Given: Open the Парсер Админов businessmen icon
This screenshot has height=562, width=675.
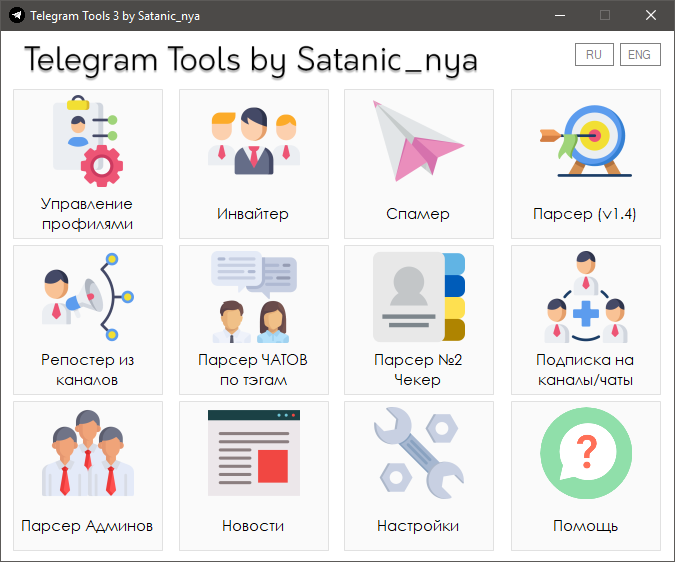Looking at the screenshot, I should pos(88,453).
